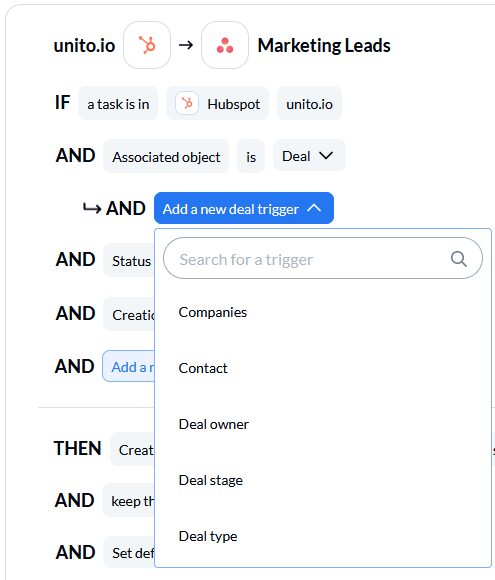Click the Status condition chip
Image resolution: width=495 pixels, height=580 pixels.
coord(129,260)
